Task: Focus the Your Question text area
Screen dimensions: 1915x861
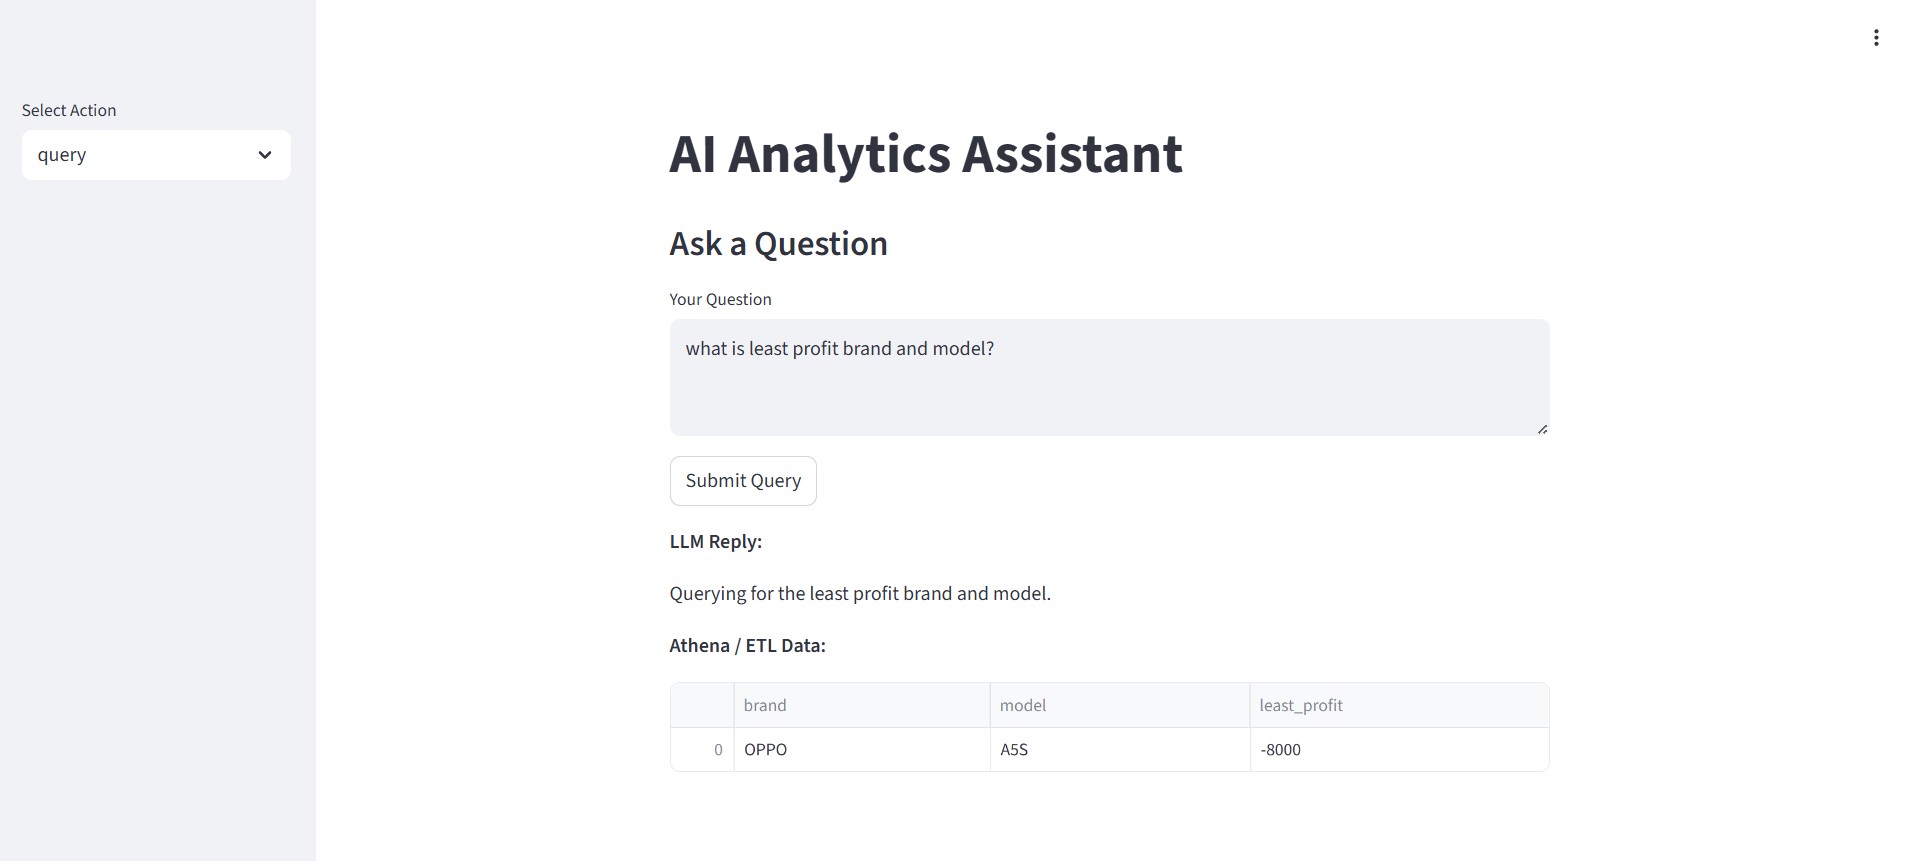Action: [1108, 376]
